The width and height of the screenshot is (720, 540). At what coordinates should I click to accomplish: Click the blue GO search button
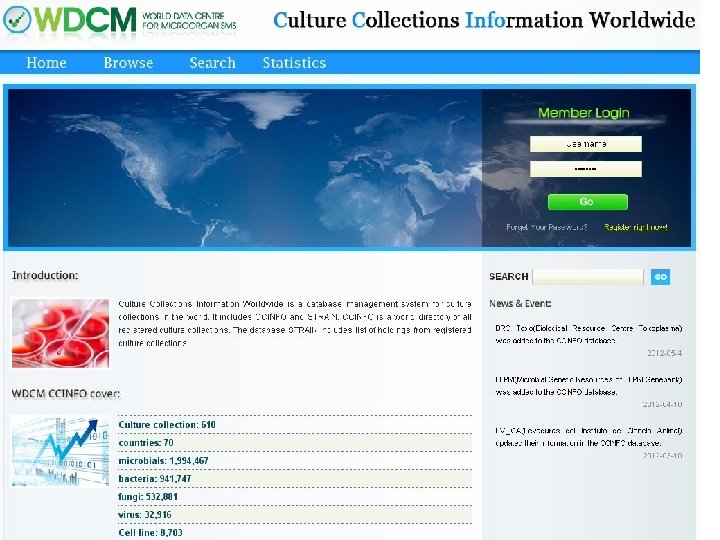(660, 277)
